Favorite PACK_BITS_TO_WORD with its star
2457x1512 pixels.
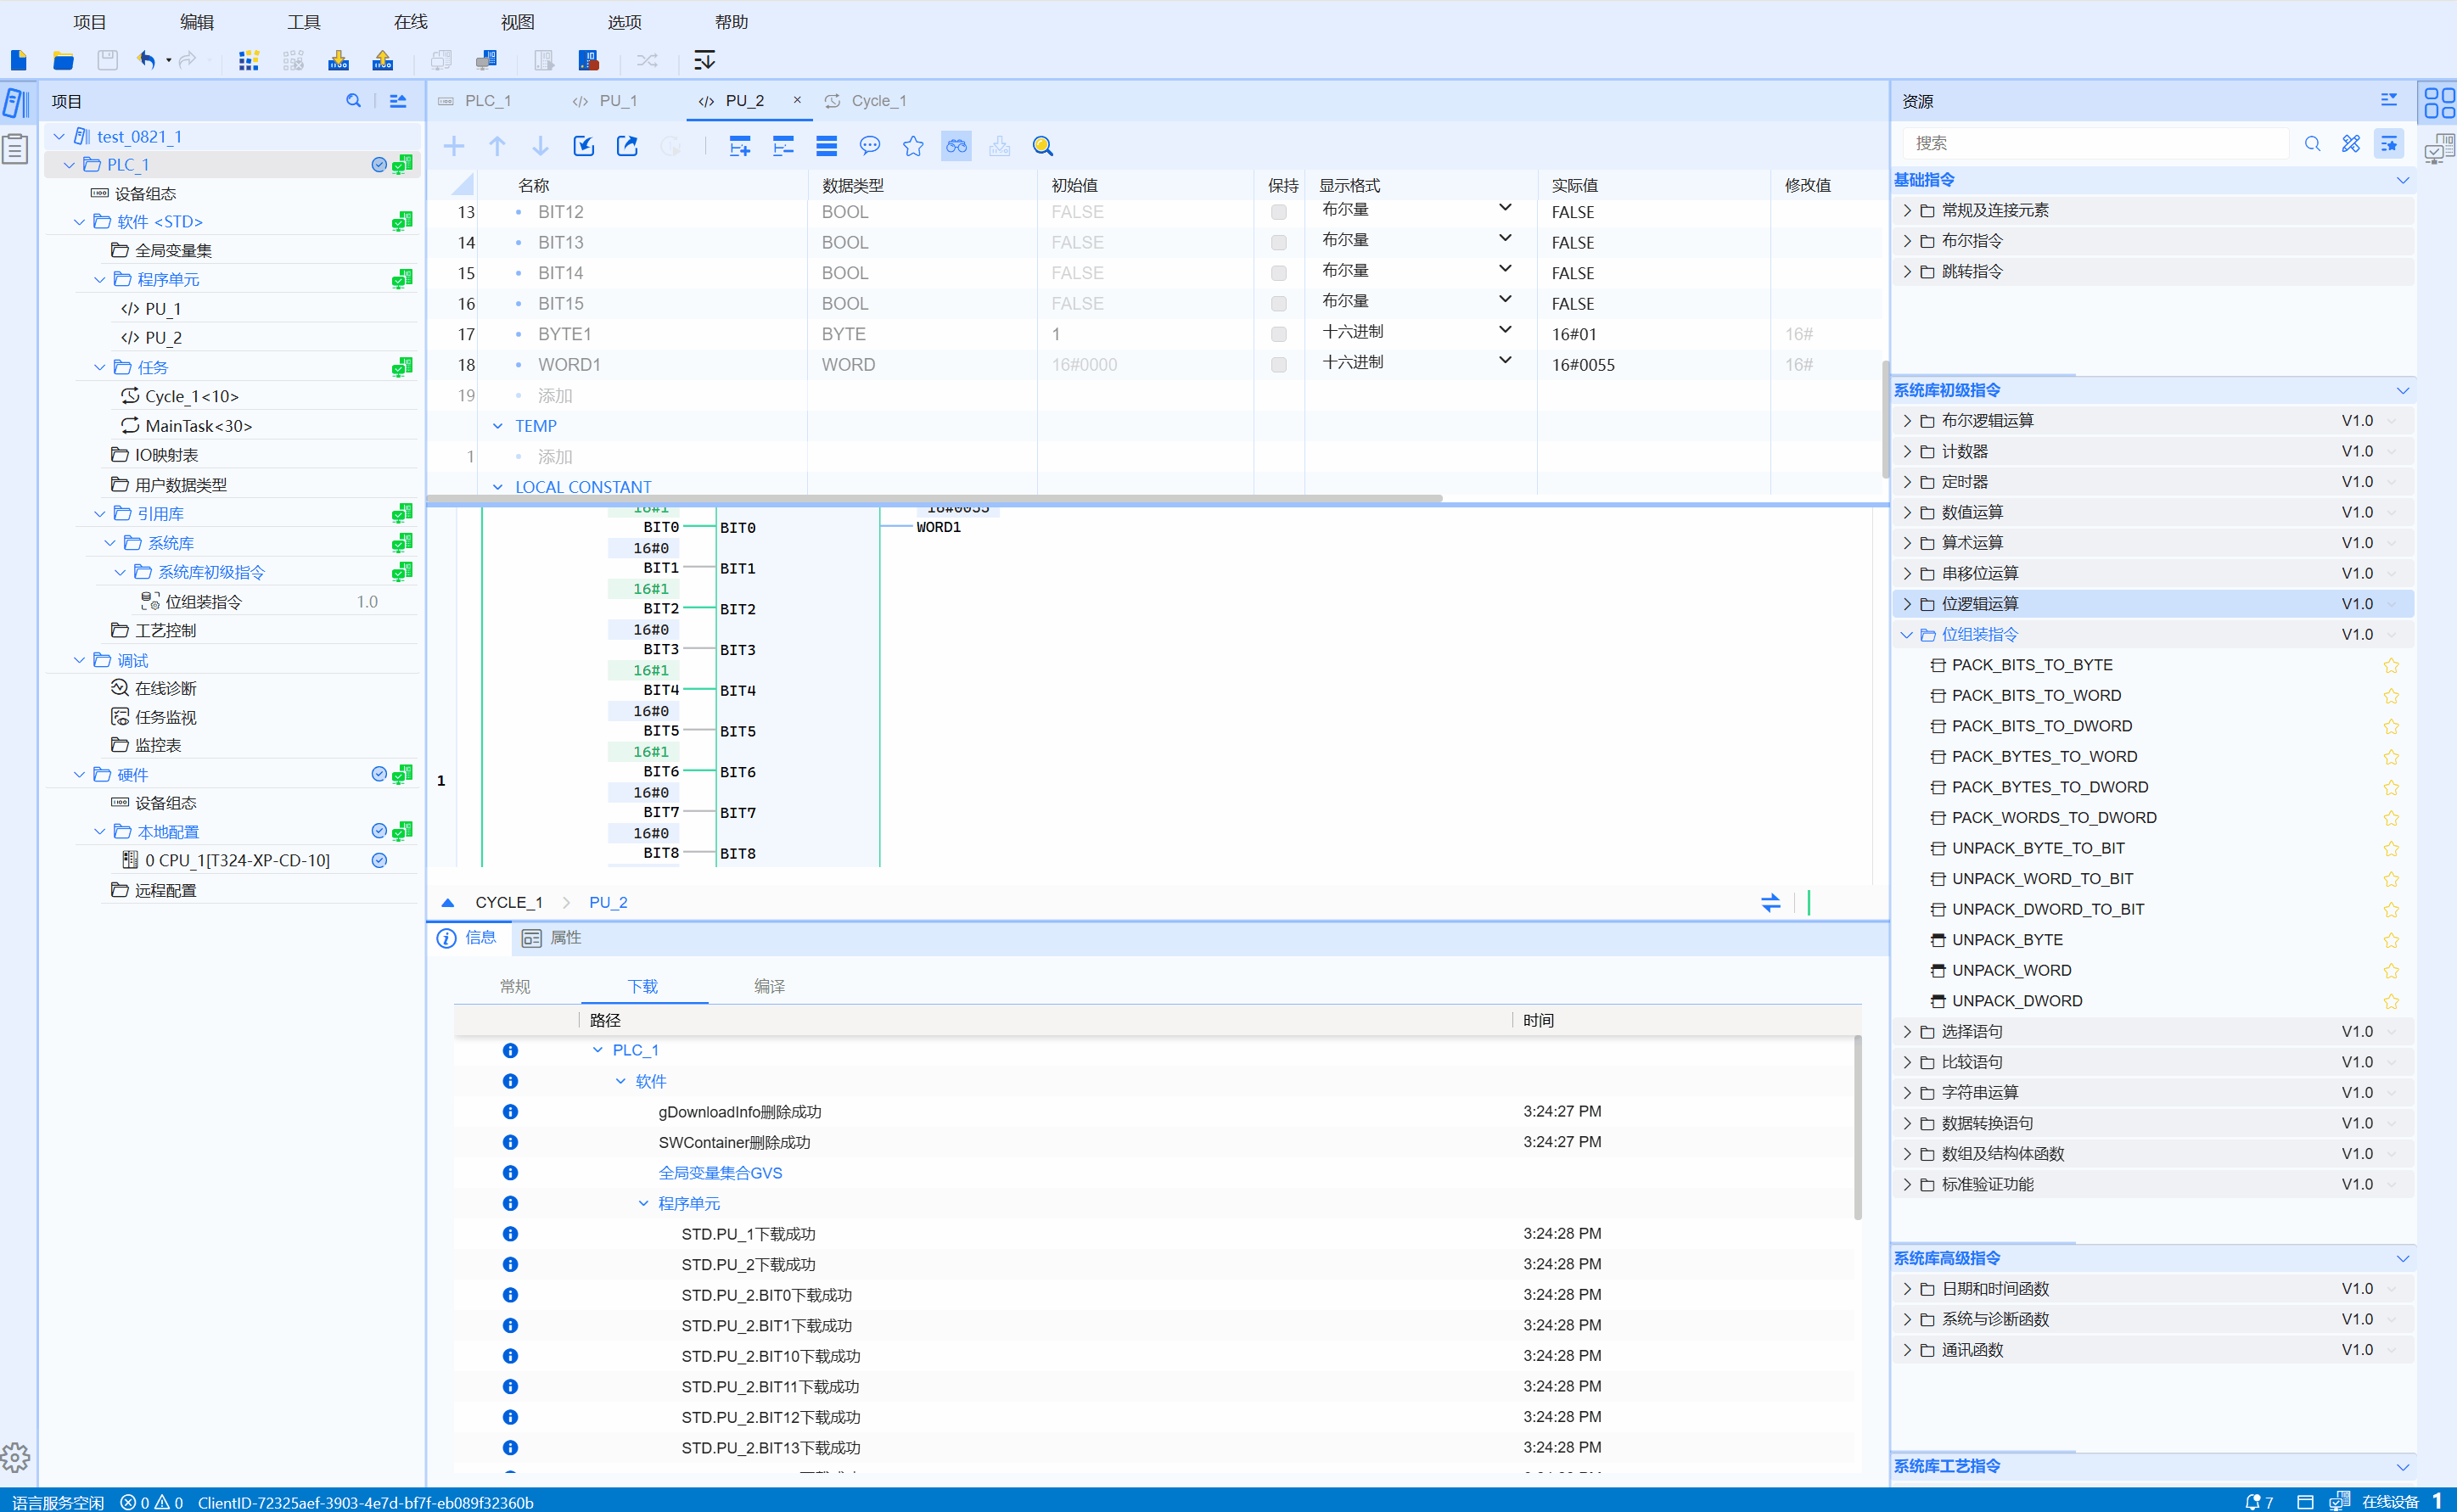coord(2391,696)
